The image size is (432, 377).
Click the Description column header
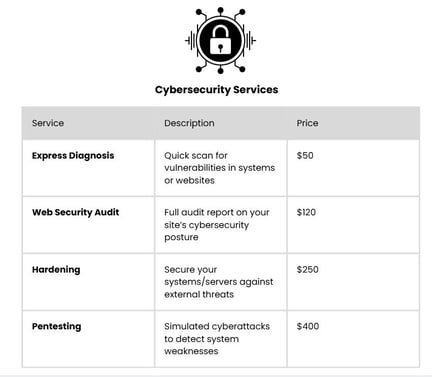tap(189, 123)
